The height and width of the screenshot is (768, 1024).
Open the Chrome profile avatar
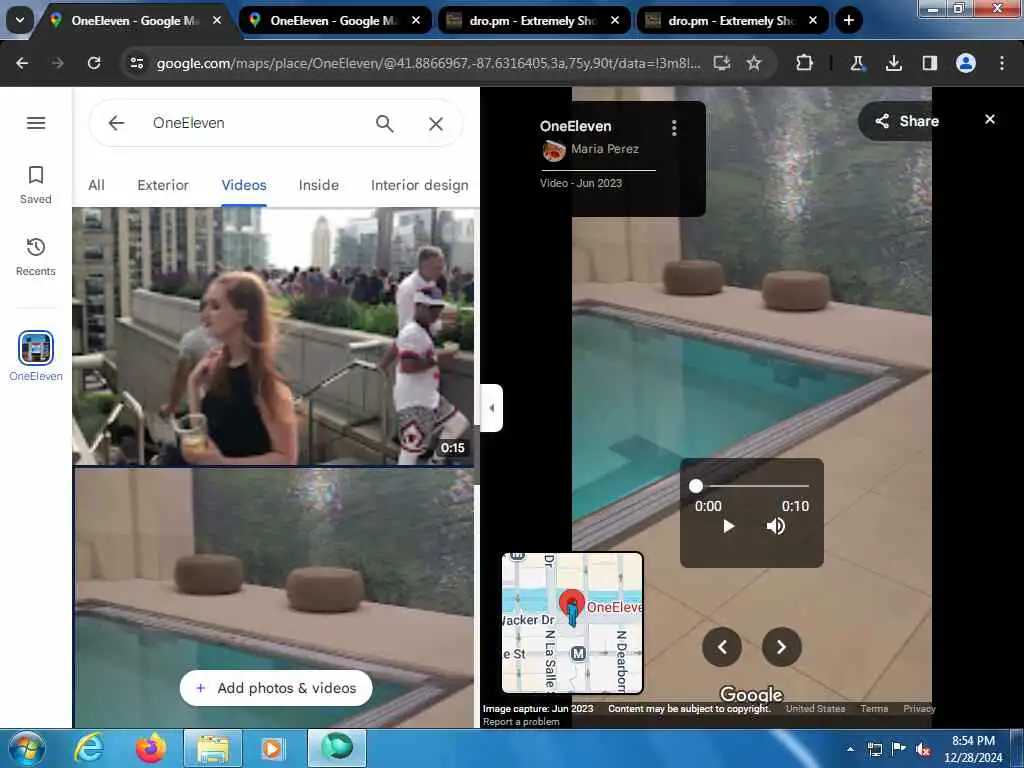966,63
